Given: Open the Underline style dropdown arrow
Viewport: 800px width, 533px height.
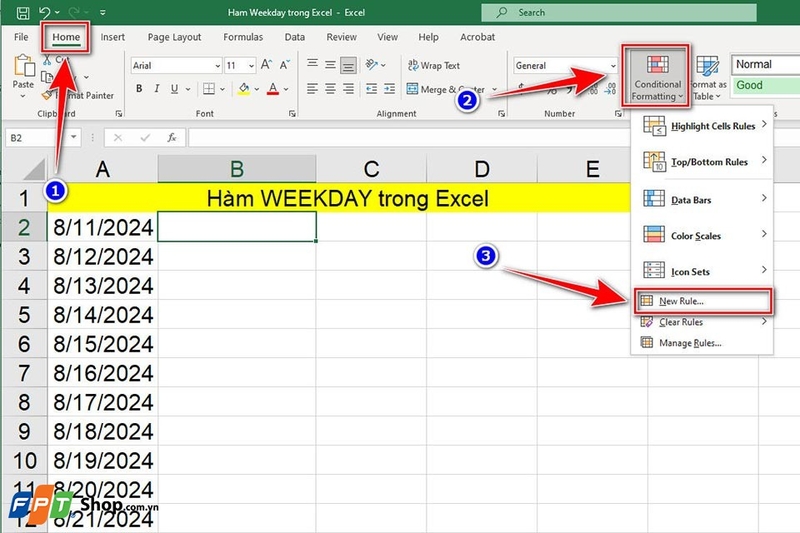Looking at the screenshot, I should click(x=188, y=89).
